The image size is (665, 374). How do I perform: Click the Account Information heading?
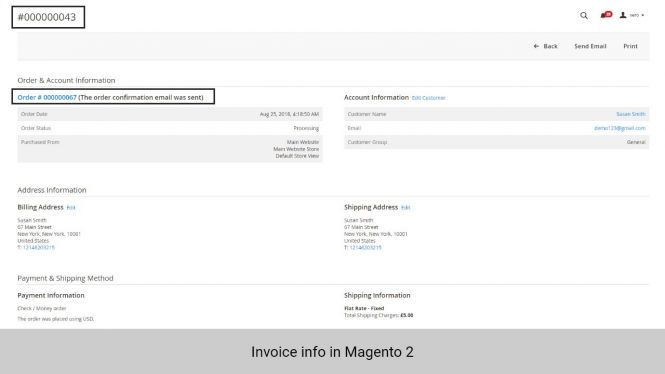(376, 98)
